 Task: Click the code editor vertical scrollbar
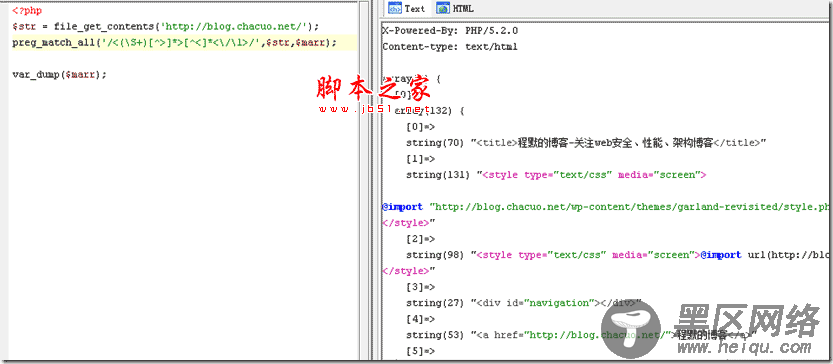tap(364, 181)
